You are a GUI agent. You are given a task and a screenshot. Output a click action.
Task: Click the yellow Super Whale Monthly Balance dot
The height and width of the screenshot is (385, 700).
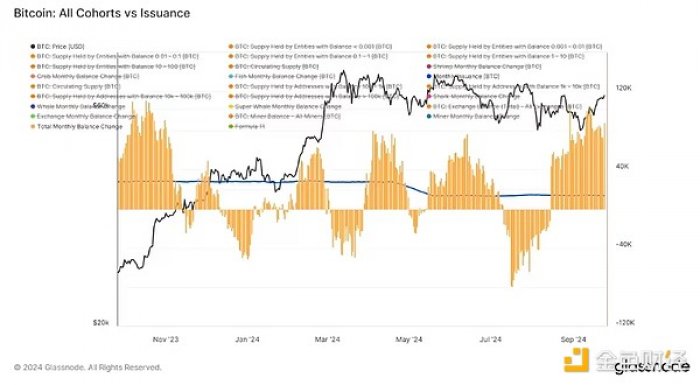point(231,107)
